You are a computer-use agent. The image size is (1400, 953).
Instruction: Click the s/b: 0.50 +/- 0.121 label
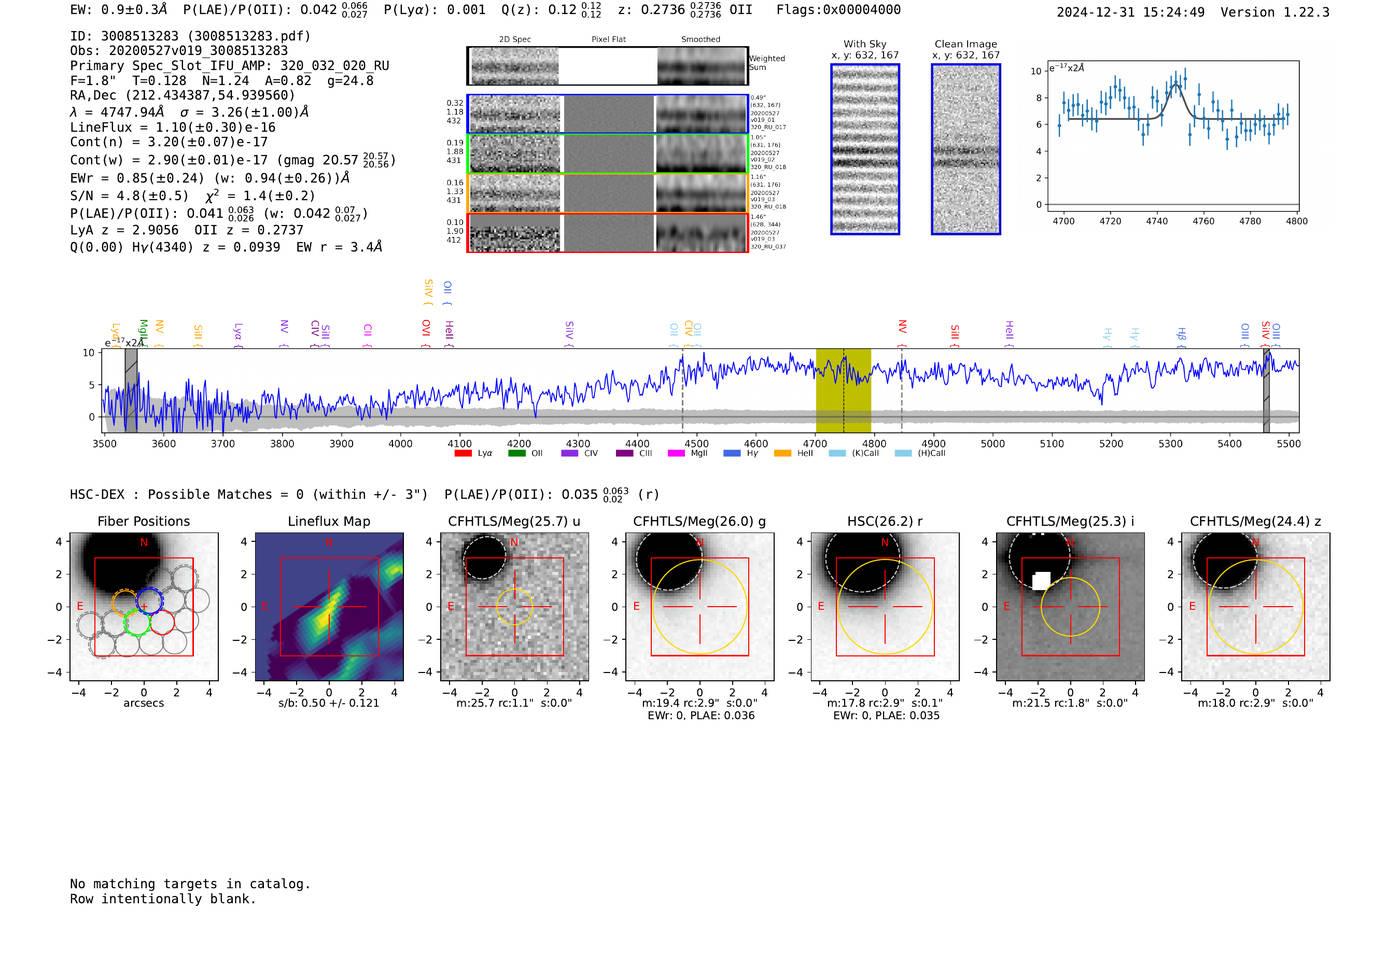click(x=329, y=703)
